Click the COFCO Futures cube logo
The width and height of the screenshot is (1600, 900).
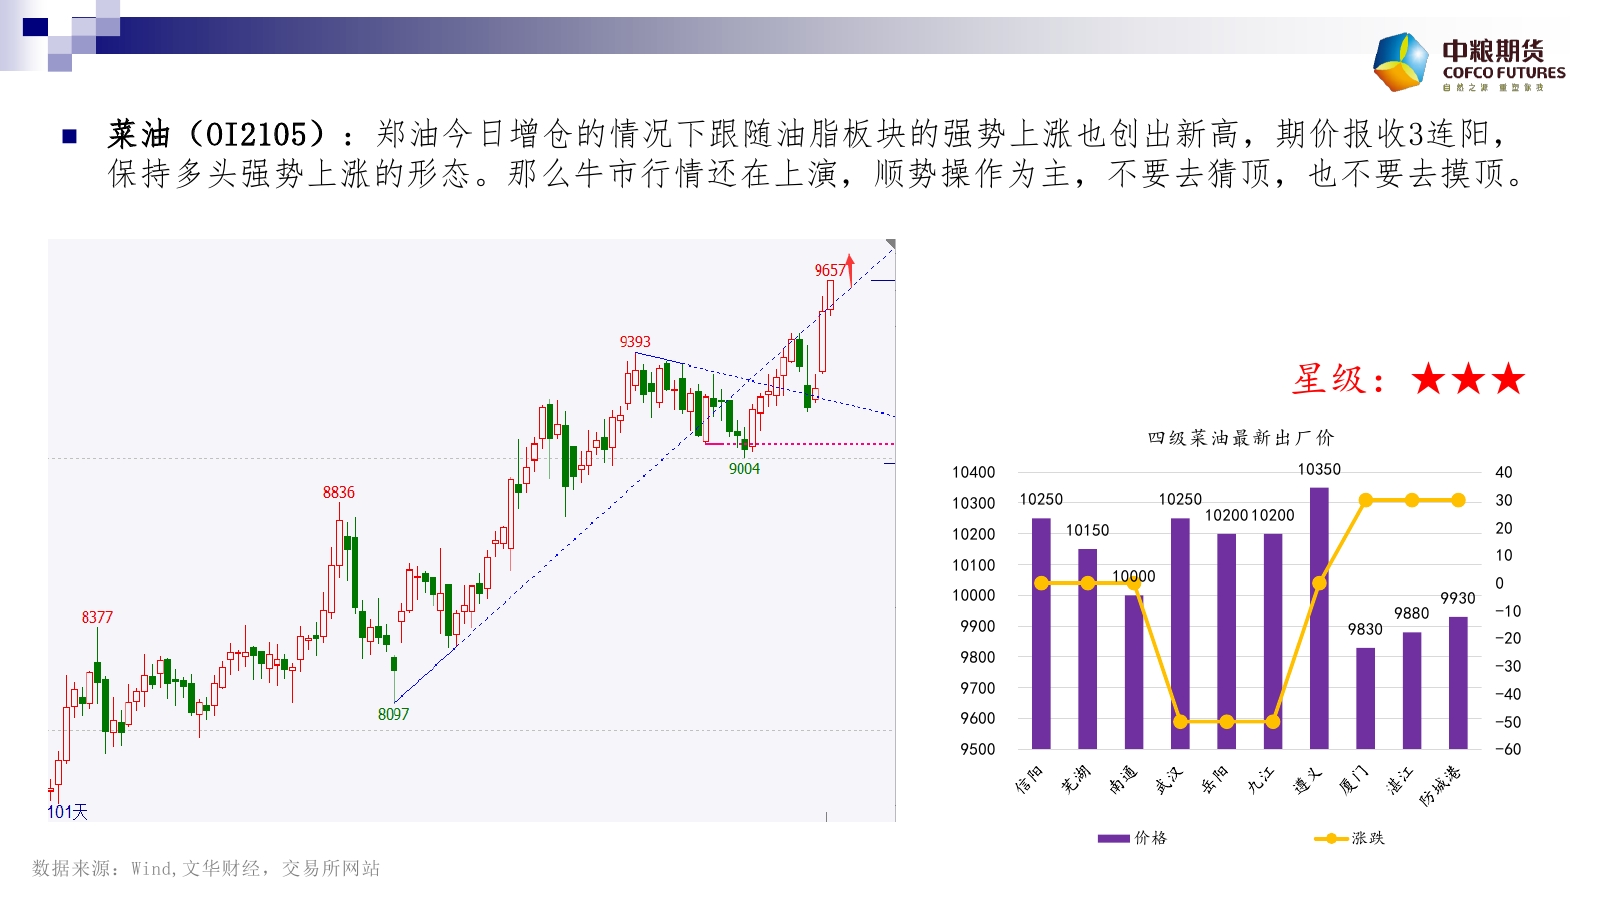point(1401,62)
